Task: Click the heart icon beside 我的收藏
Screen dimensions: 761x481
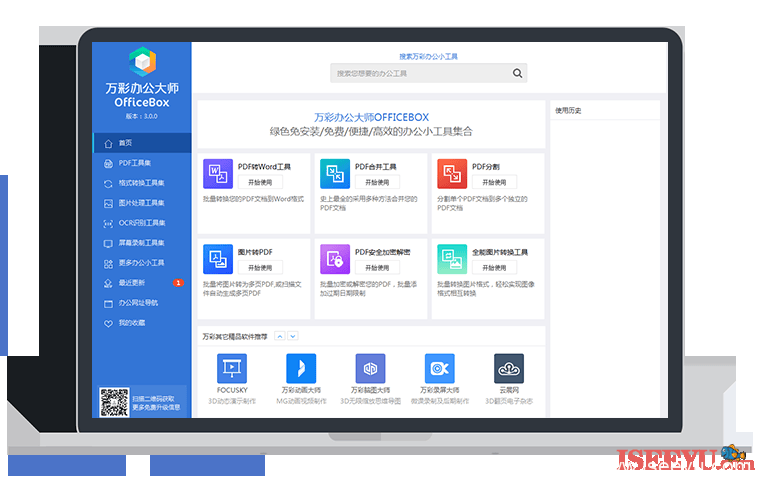Action: [108, 324]
